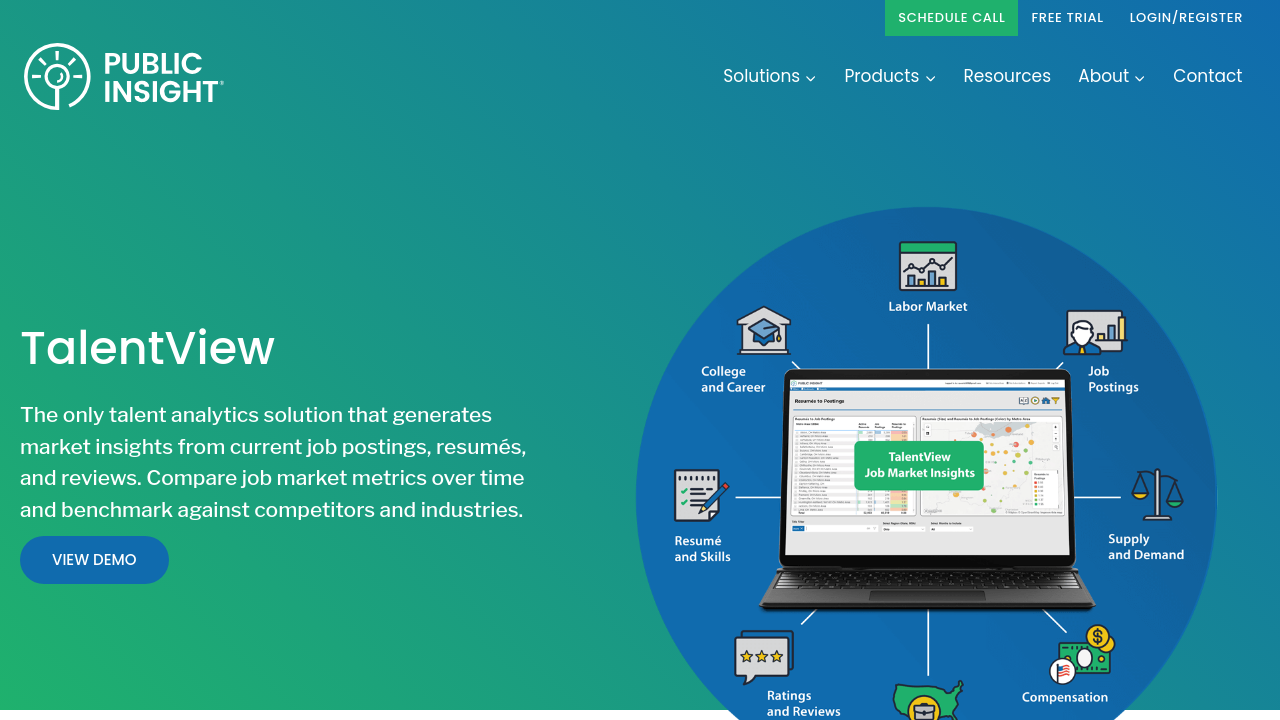Click the Labor Market chart icon
Screen dimensions: 1280x720
[x=928, y=266]
